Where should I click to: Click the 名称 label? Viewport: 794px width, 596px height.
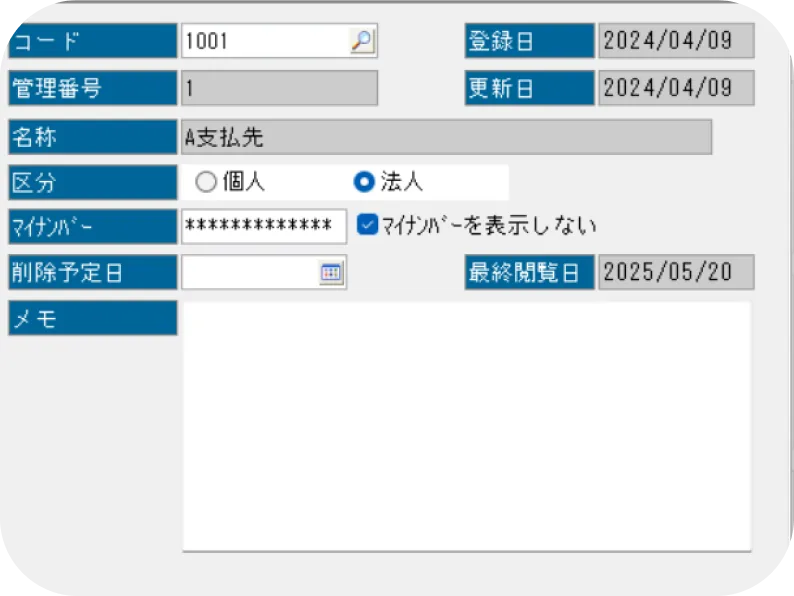click(92, 137)
